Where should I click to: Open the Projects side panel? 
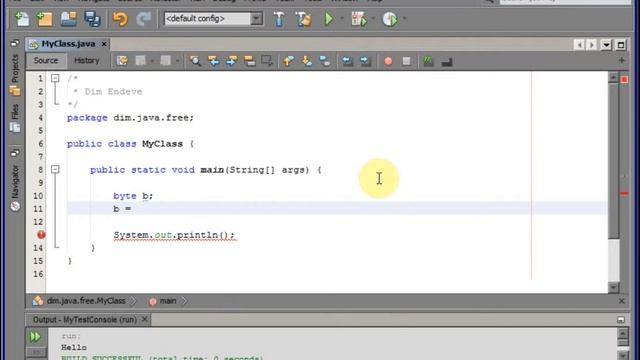(15, 74)
